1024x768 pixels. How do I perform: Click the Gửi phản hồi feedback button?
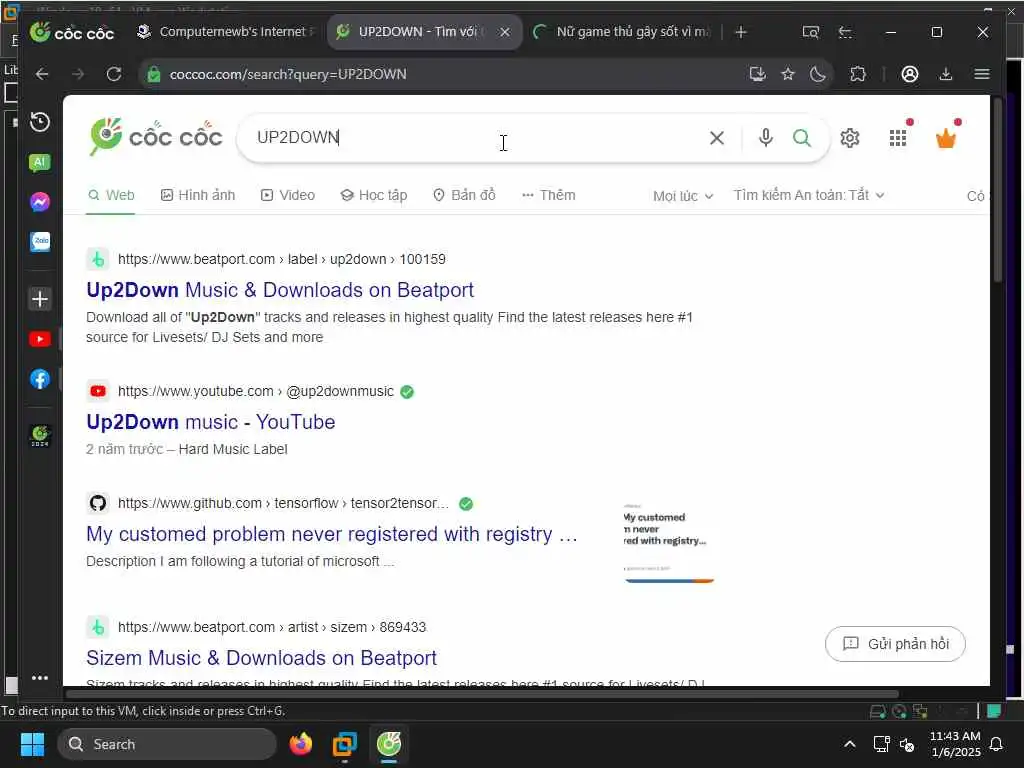pos(895,644)
